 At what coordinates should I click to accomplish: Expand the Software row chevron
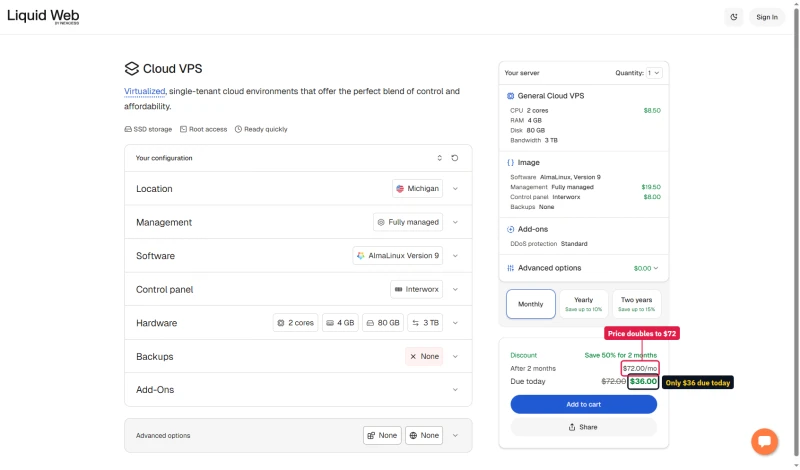(455, 256)
